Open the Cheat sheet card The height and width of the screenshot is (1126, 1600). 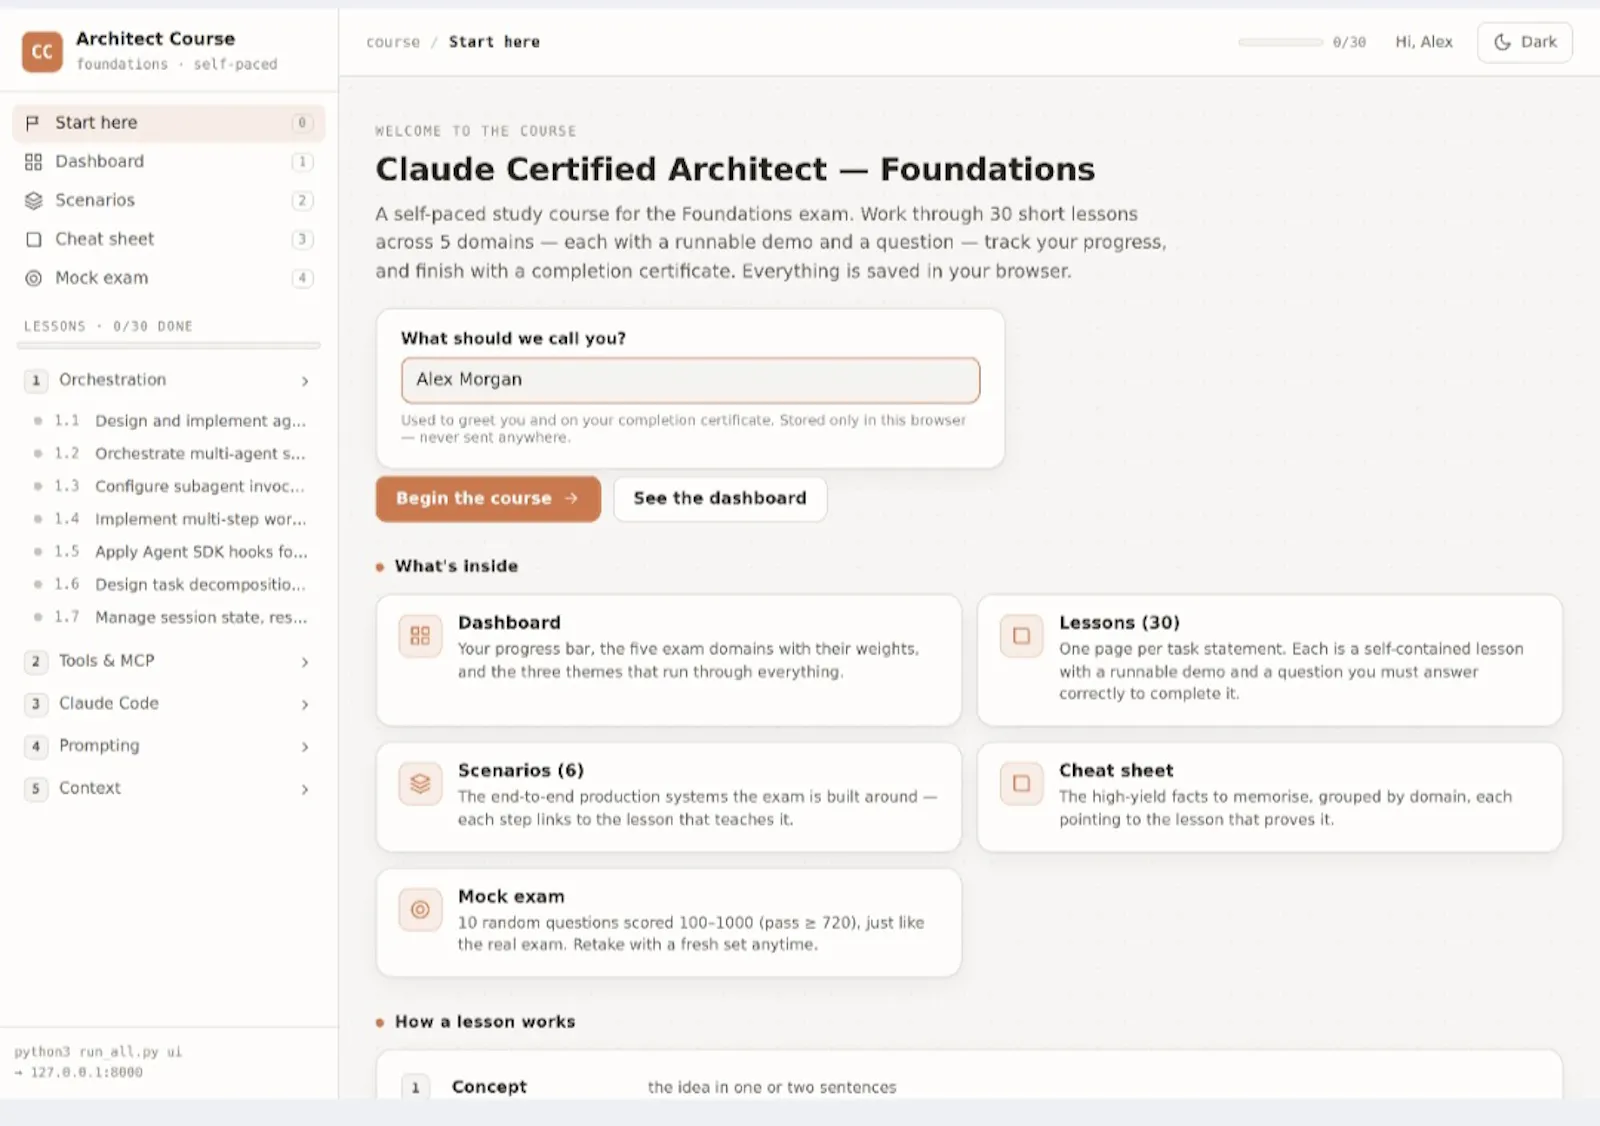tap(1269, 796)
